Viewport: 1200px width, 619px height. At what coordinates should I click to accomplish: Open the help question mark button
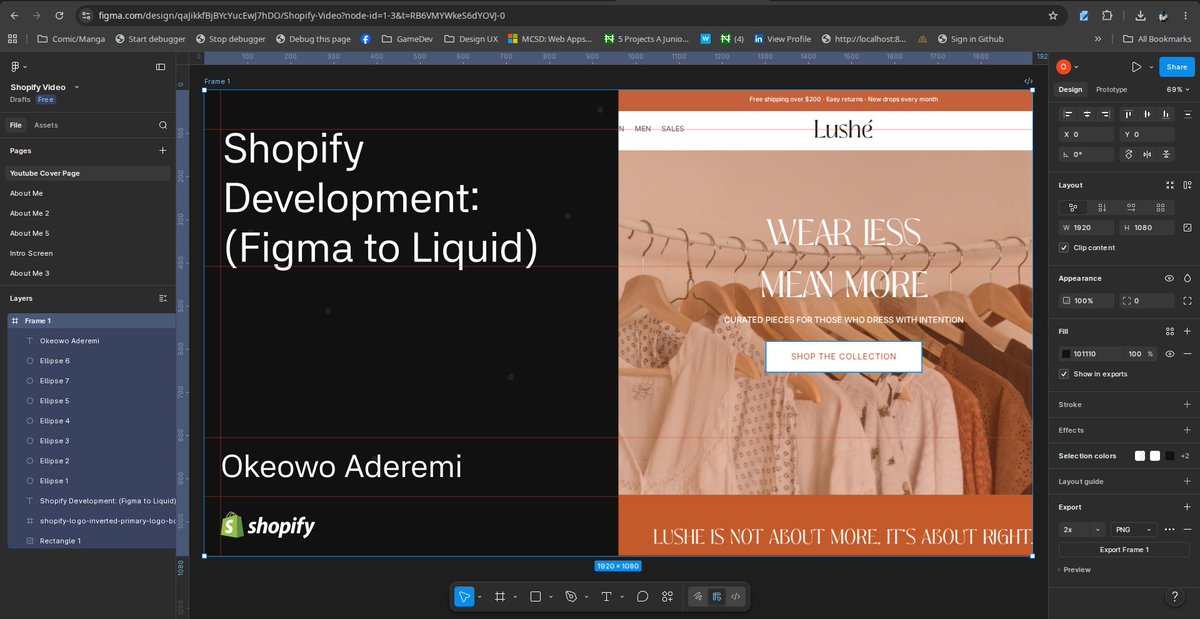(x=1175, y=596)
